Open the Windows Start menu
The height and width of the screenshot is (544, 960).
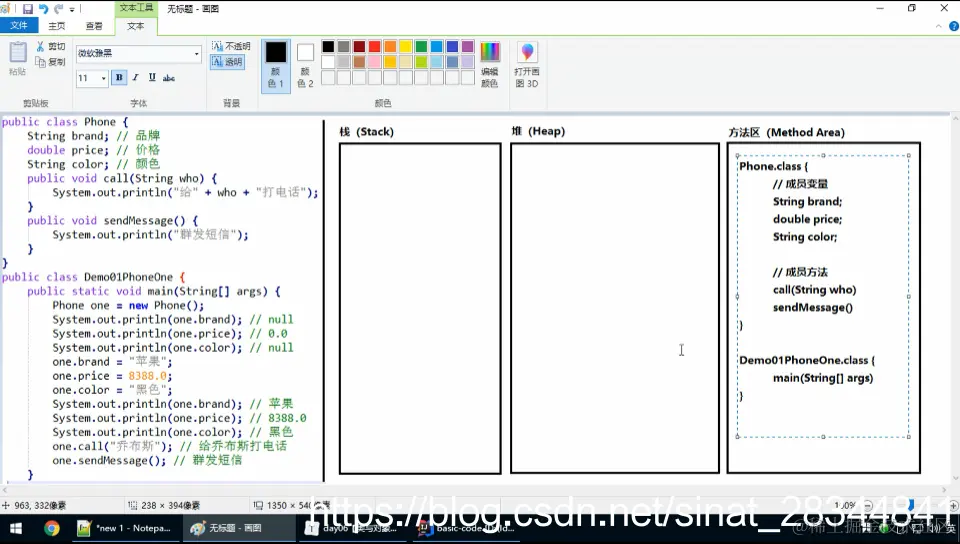click(x=15, y=528)
